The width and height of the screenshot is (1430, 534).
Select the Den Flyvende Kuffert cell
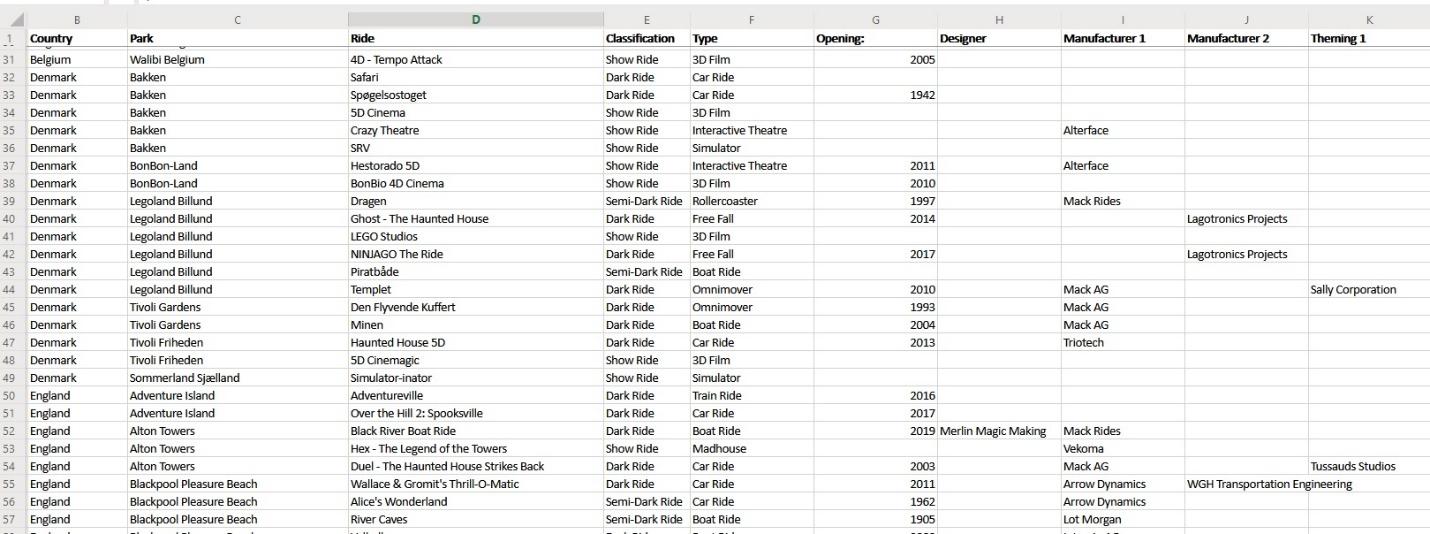476,307
